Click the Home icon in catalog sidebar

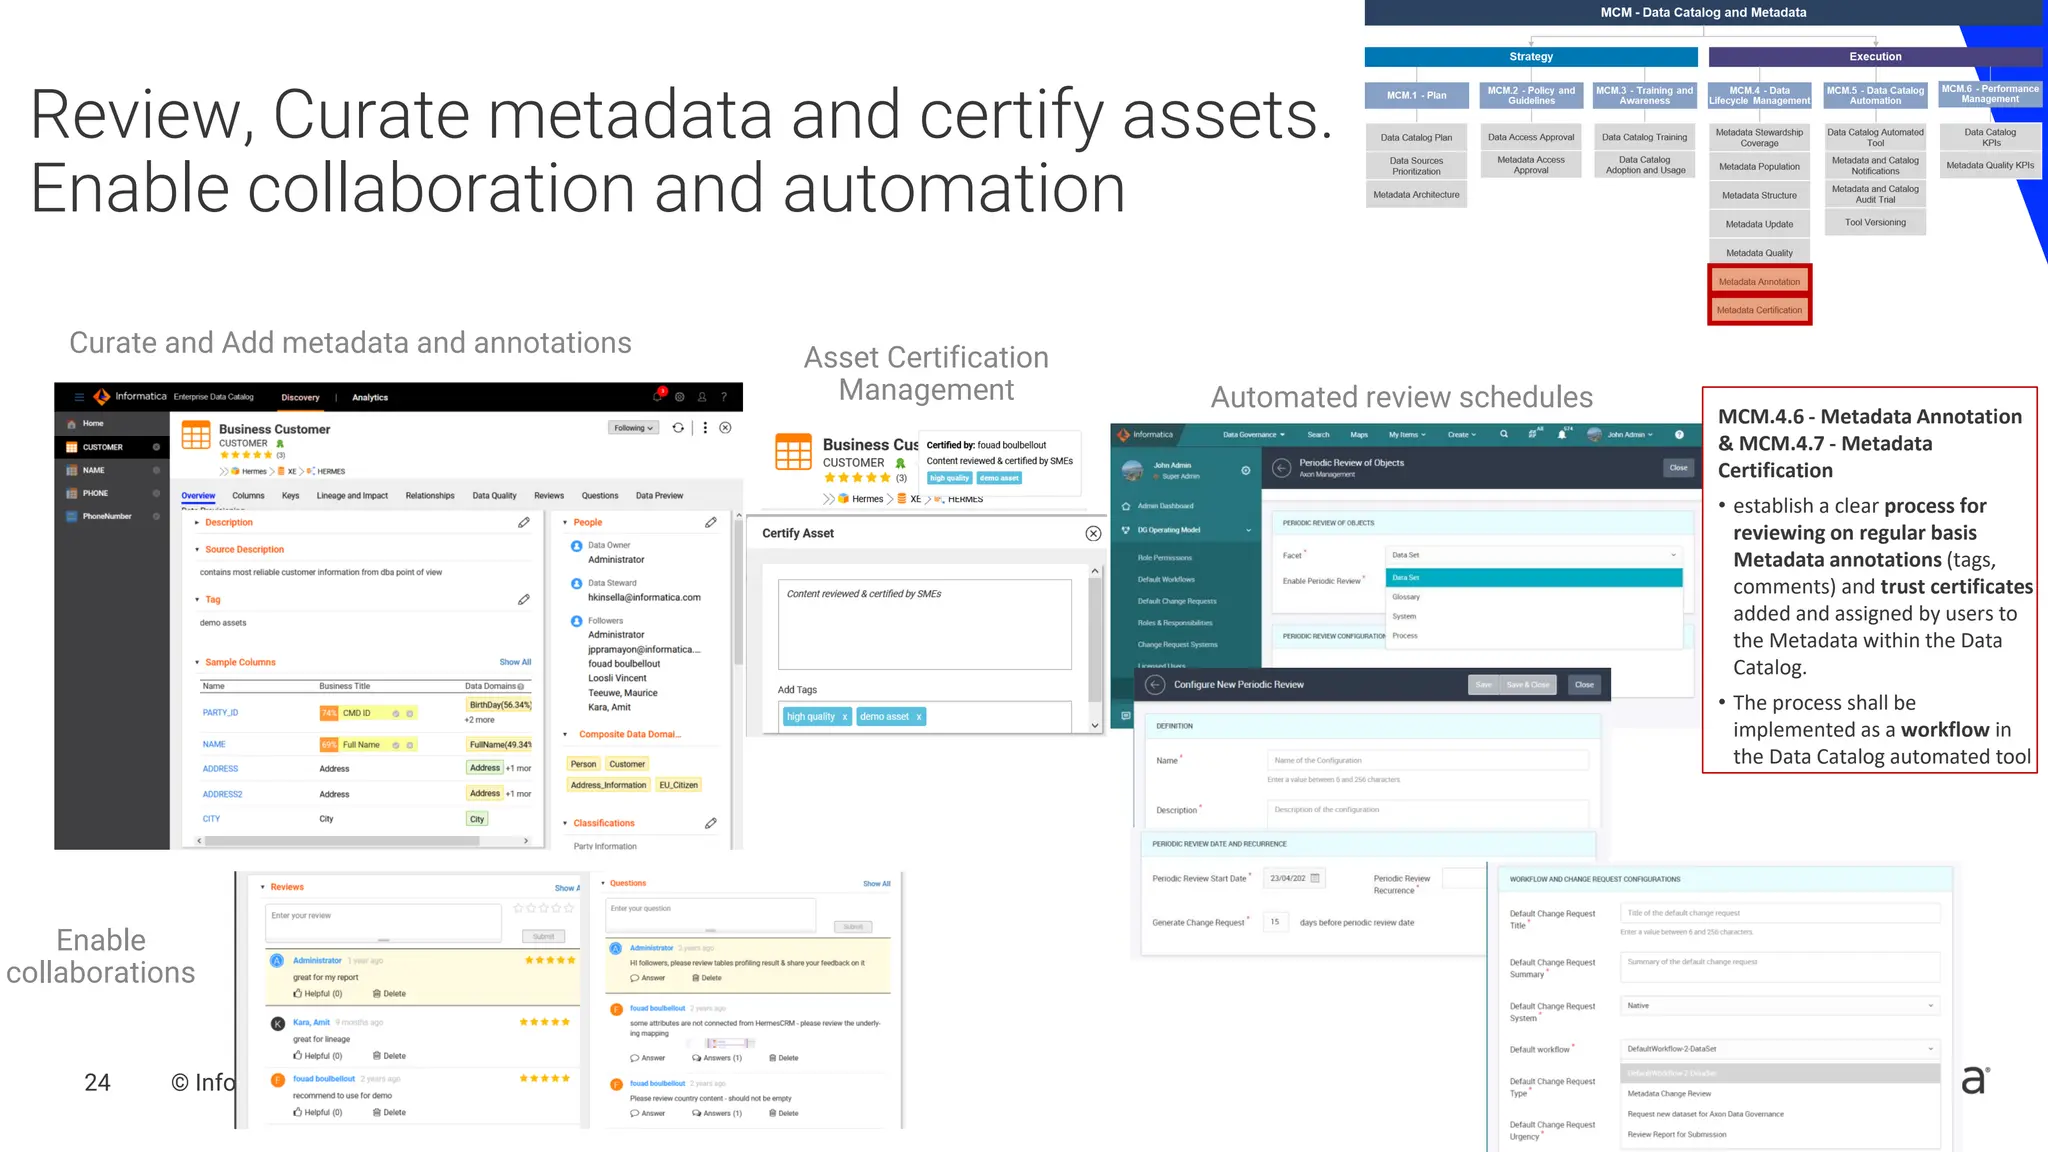point(72,424)
